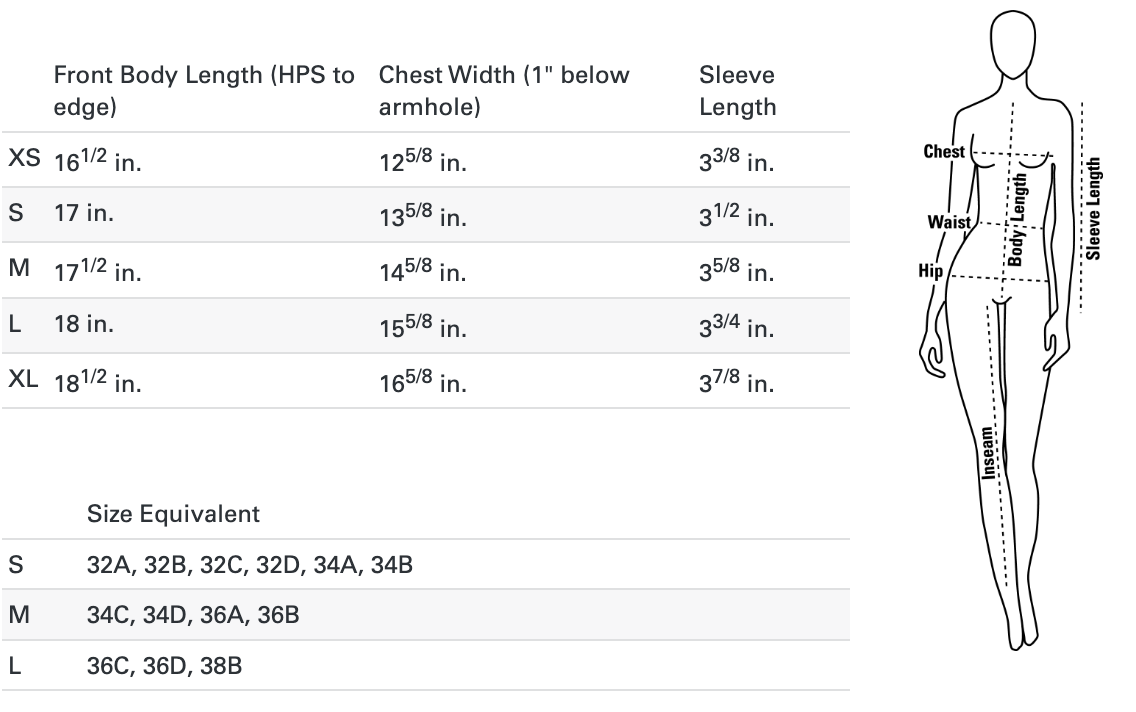
Task: Click the vertical Sleeve Length diagram label
Action: click(1093, 209)
